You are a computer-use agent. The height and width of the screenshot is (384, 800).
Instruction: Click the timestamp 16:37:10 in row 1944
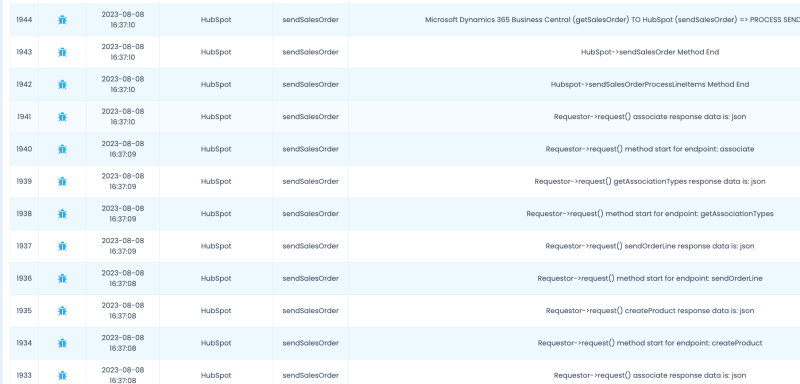pyautogui.click(x=123, y=25)
